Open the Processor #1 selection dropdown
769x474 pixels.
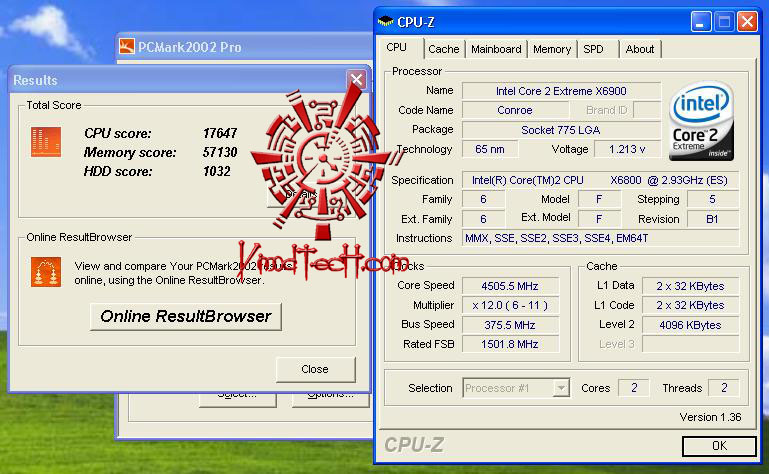[516, 388]
